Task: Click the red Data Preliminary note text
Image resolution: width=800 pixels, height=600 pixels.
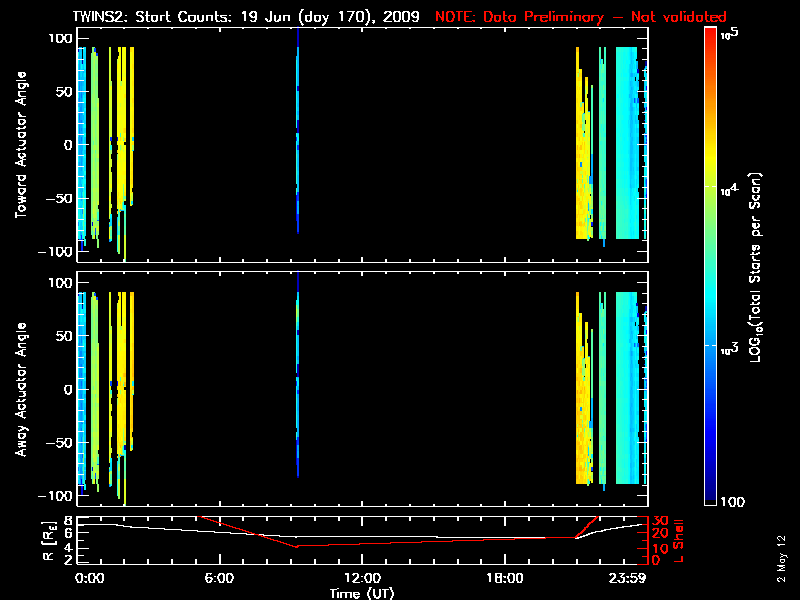Action: (x=581, y=17)
